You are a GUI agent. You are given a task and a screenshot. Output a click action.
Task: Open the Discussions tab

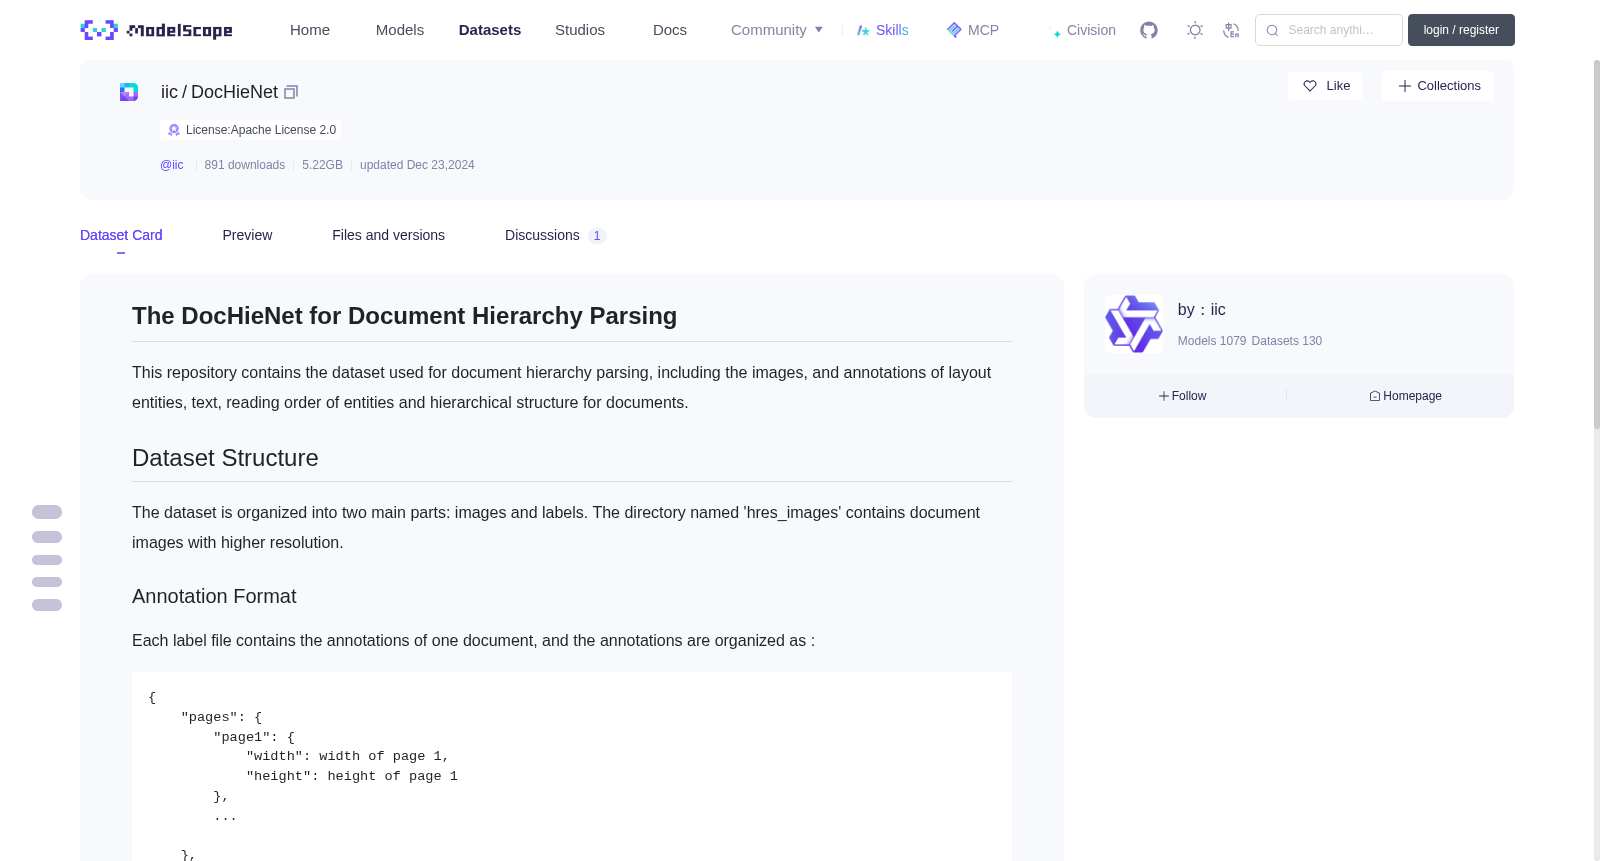coord(555,235)
